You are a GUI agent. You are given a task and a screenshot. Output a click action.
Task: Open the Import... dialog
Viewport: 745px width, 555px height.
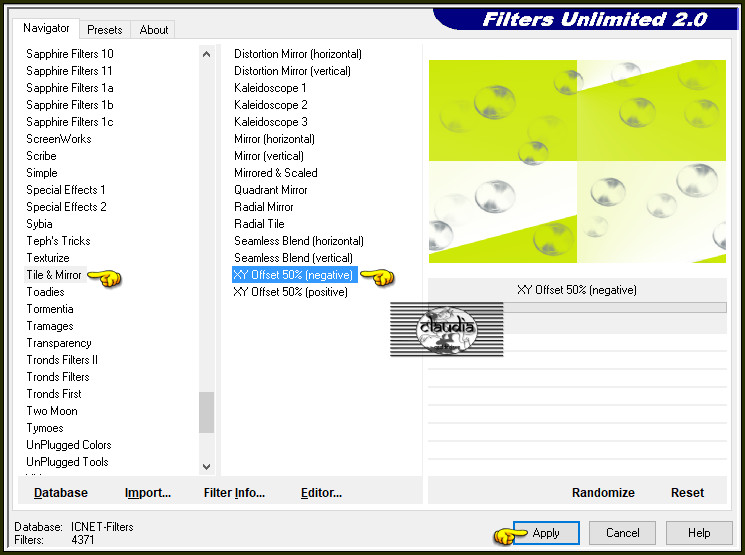click(x=148, y=493)
